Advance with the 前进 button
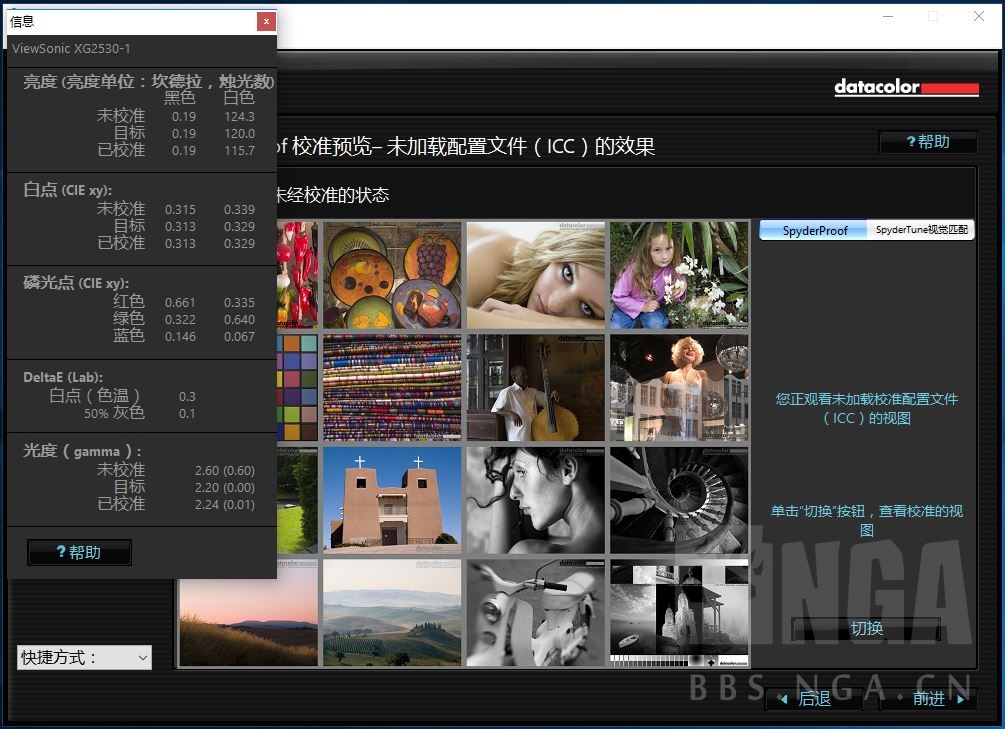The width and height of the screenshot is (1005, 729). pyautogui.click(x=926, y=698)
